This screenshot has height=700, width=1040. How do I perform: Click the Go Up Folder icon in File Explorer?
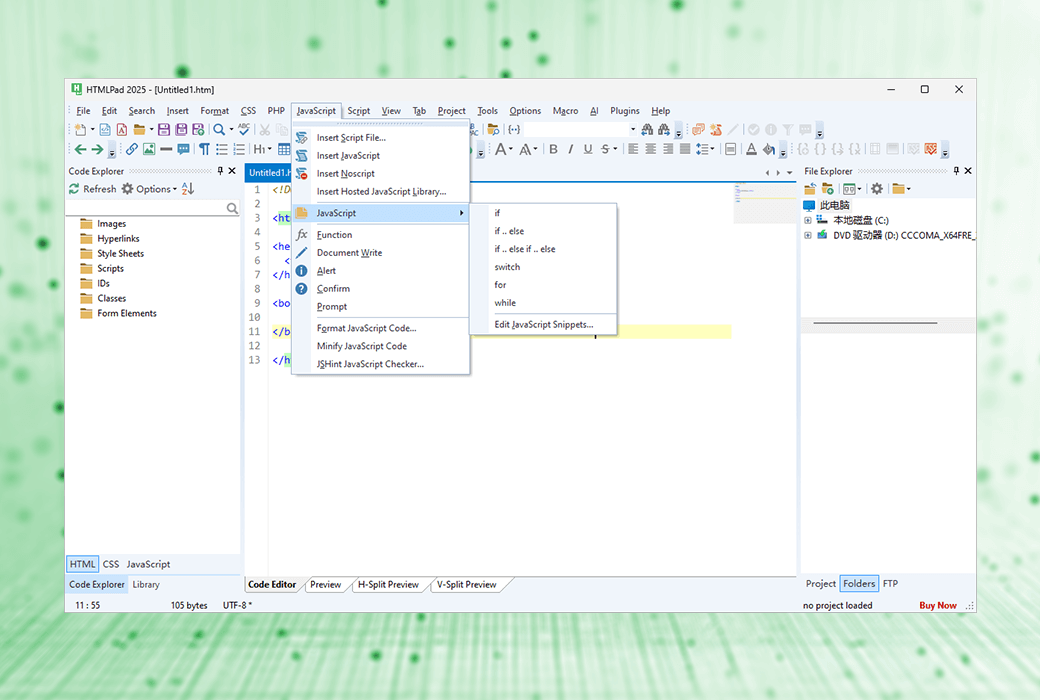point(810,189)
